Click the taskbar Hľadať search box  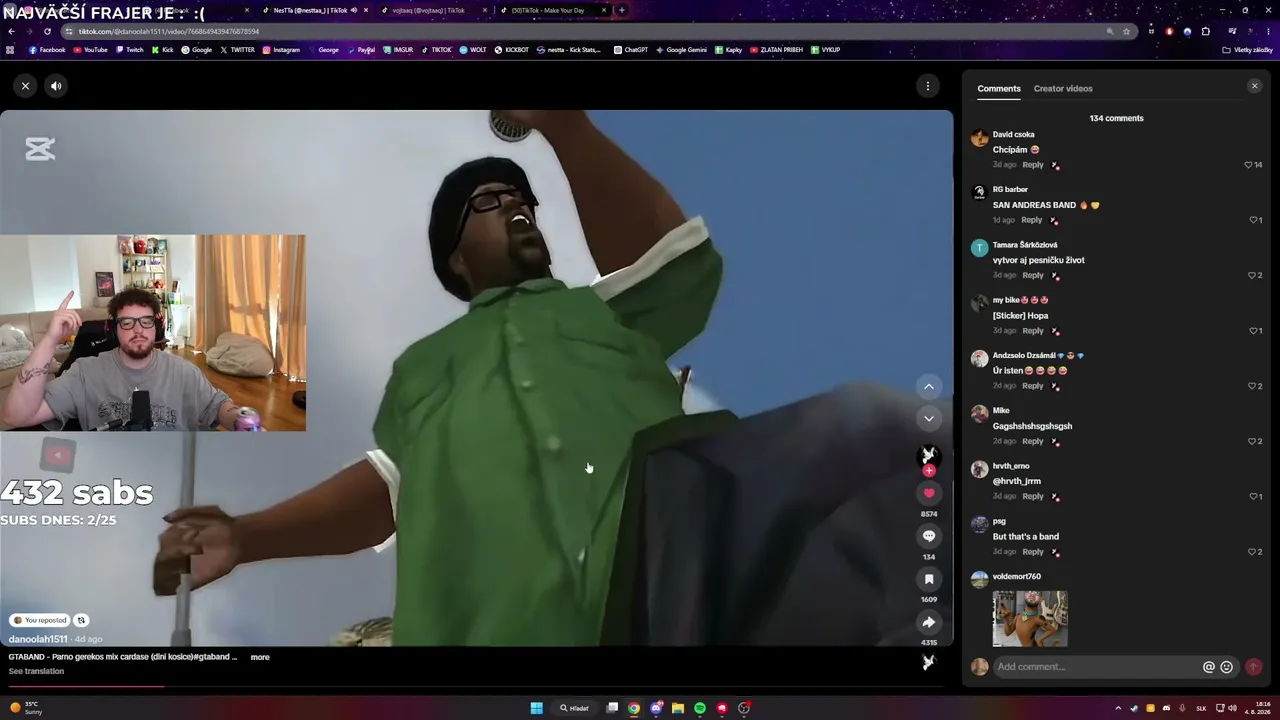[x=574, y=708]
